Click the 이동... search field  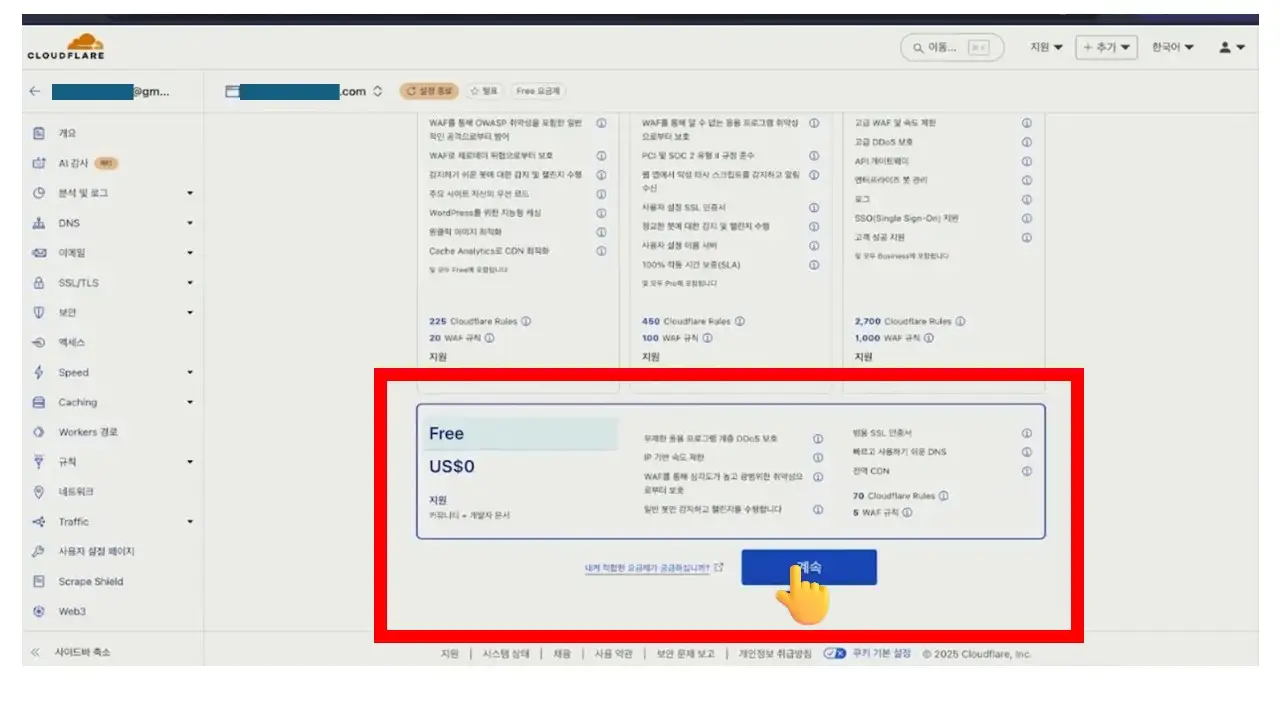coord(952,47)
